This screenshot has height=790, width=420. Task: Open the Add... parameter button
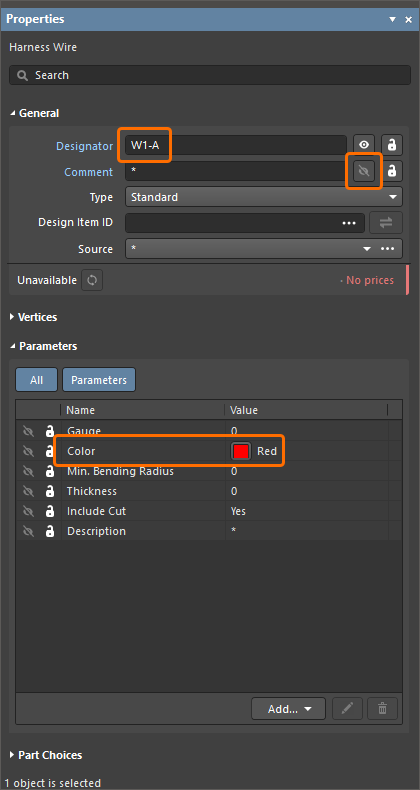[289, 709]
